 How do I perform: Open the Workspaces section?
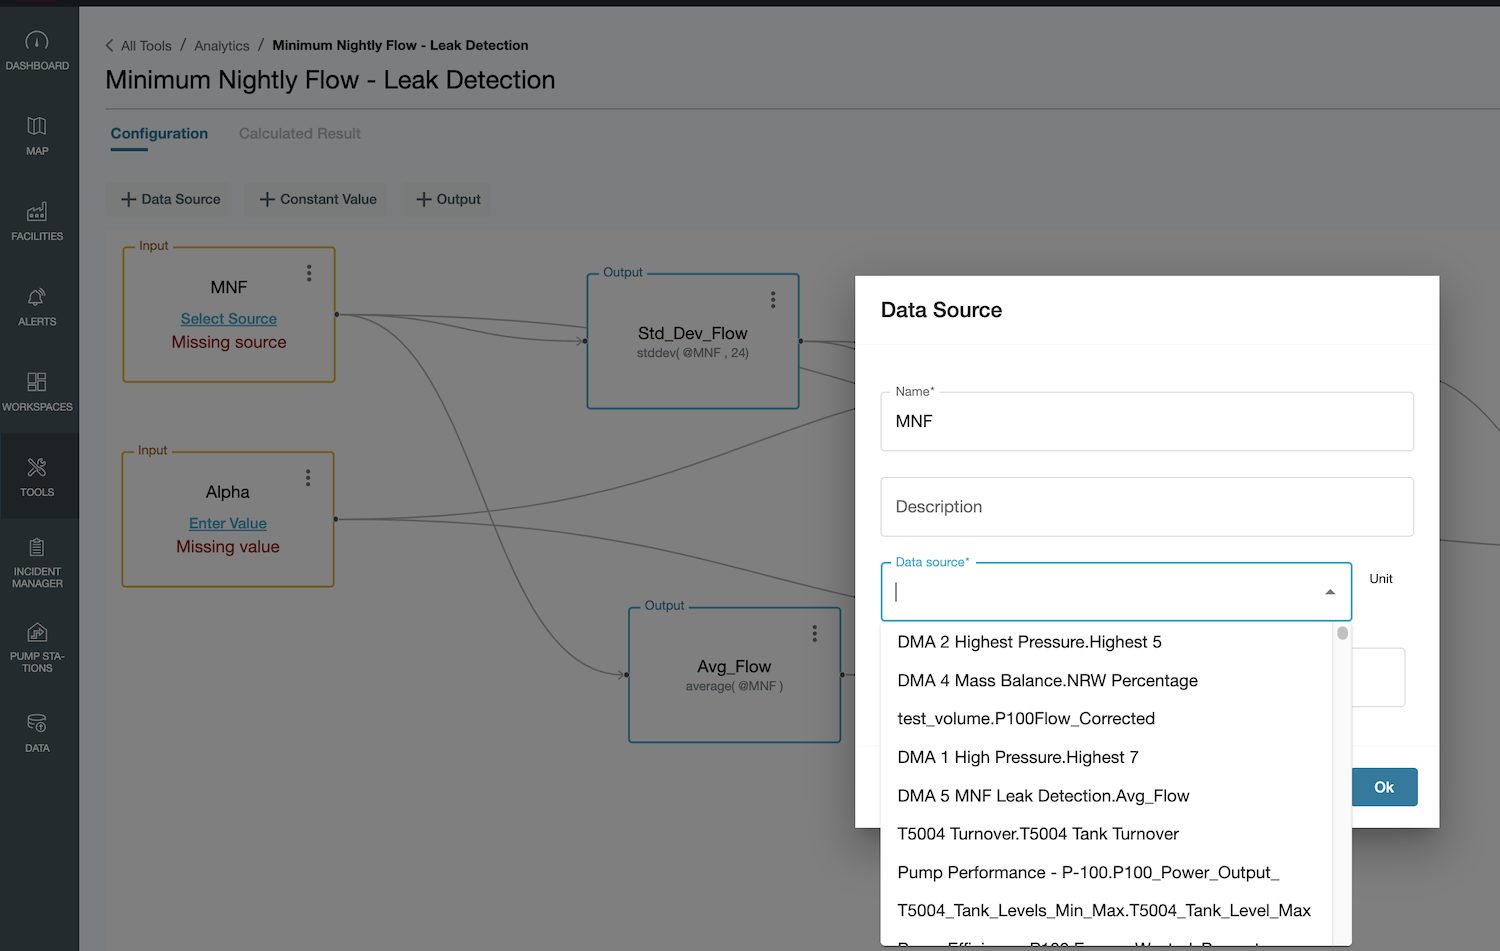pyautogui.click(x=37, y=390)
